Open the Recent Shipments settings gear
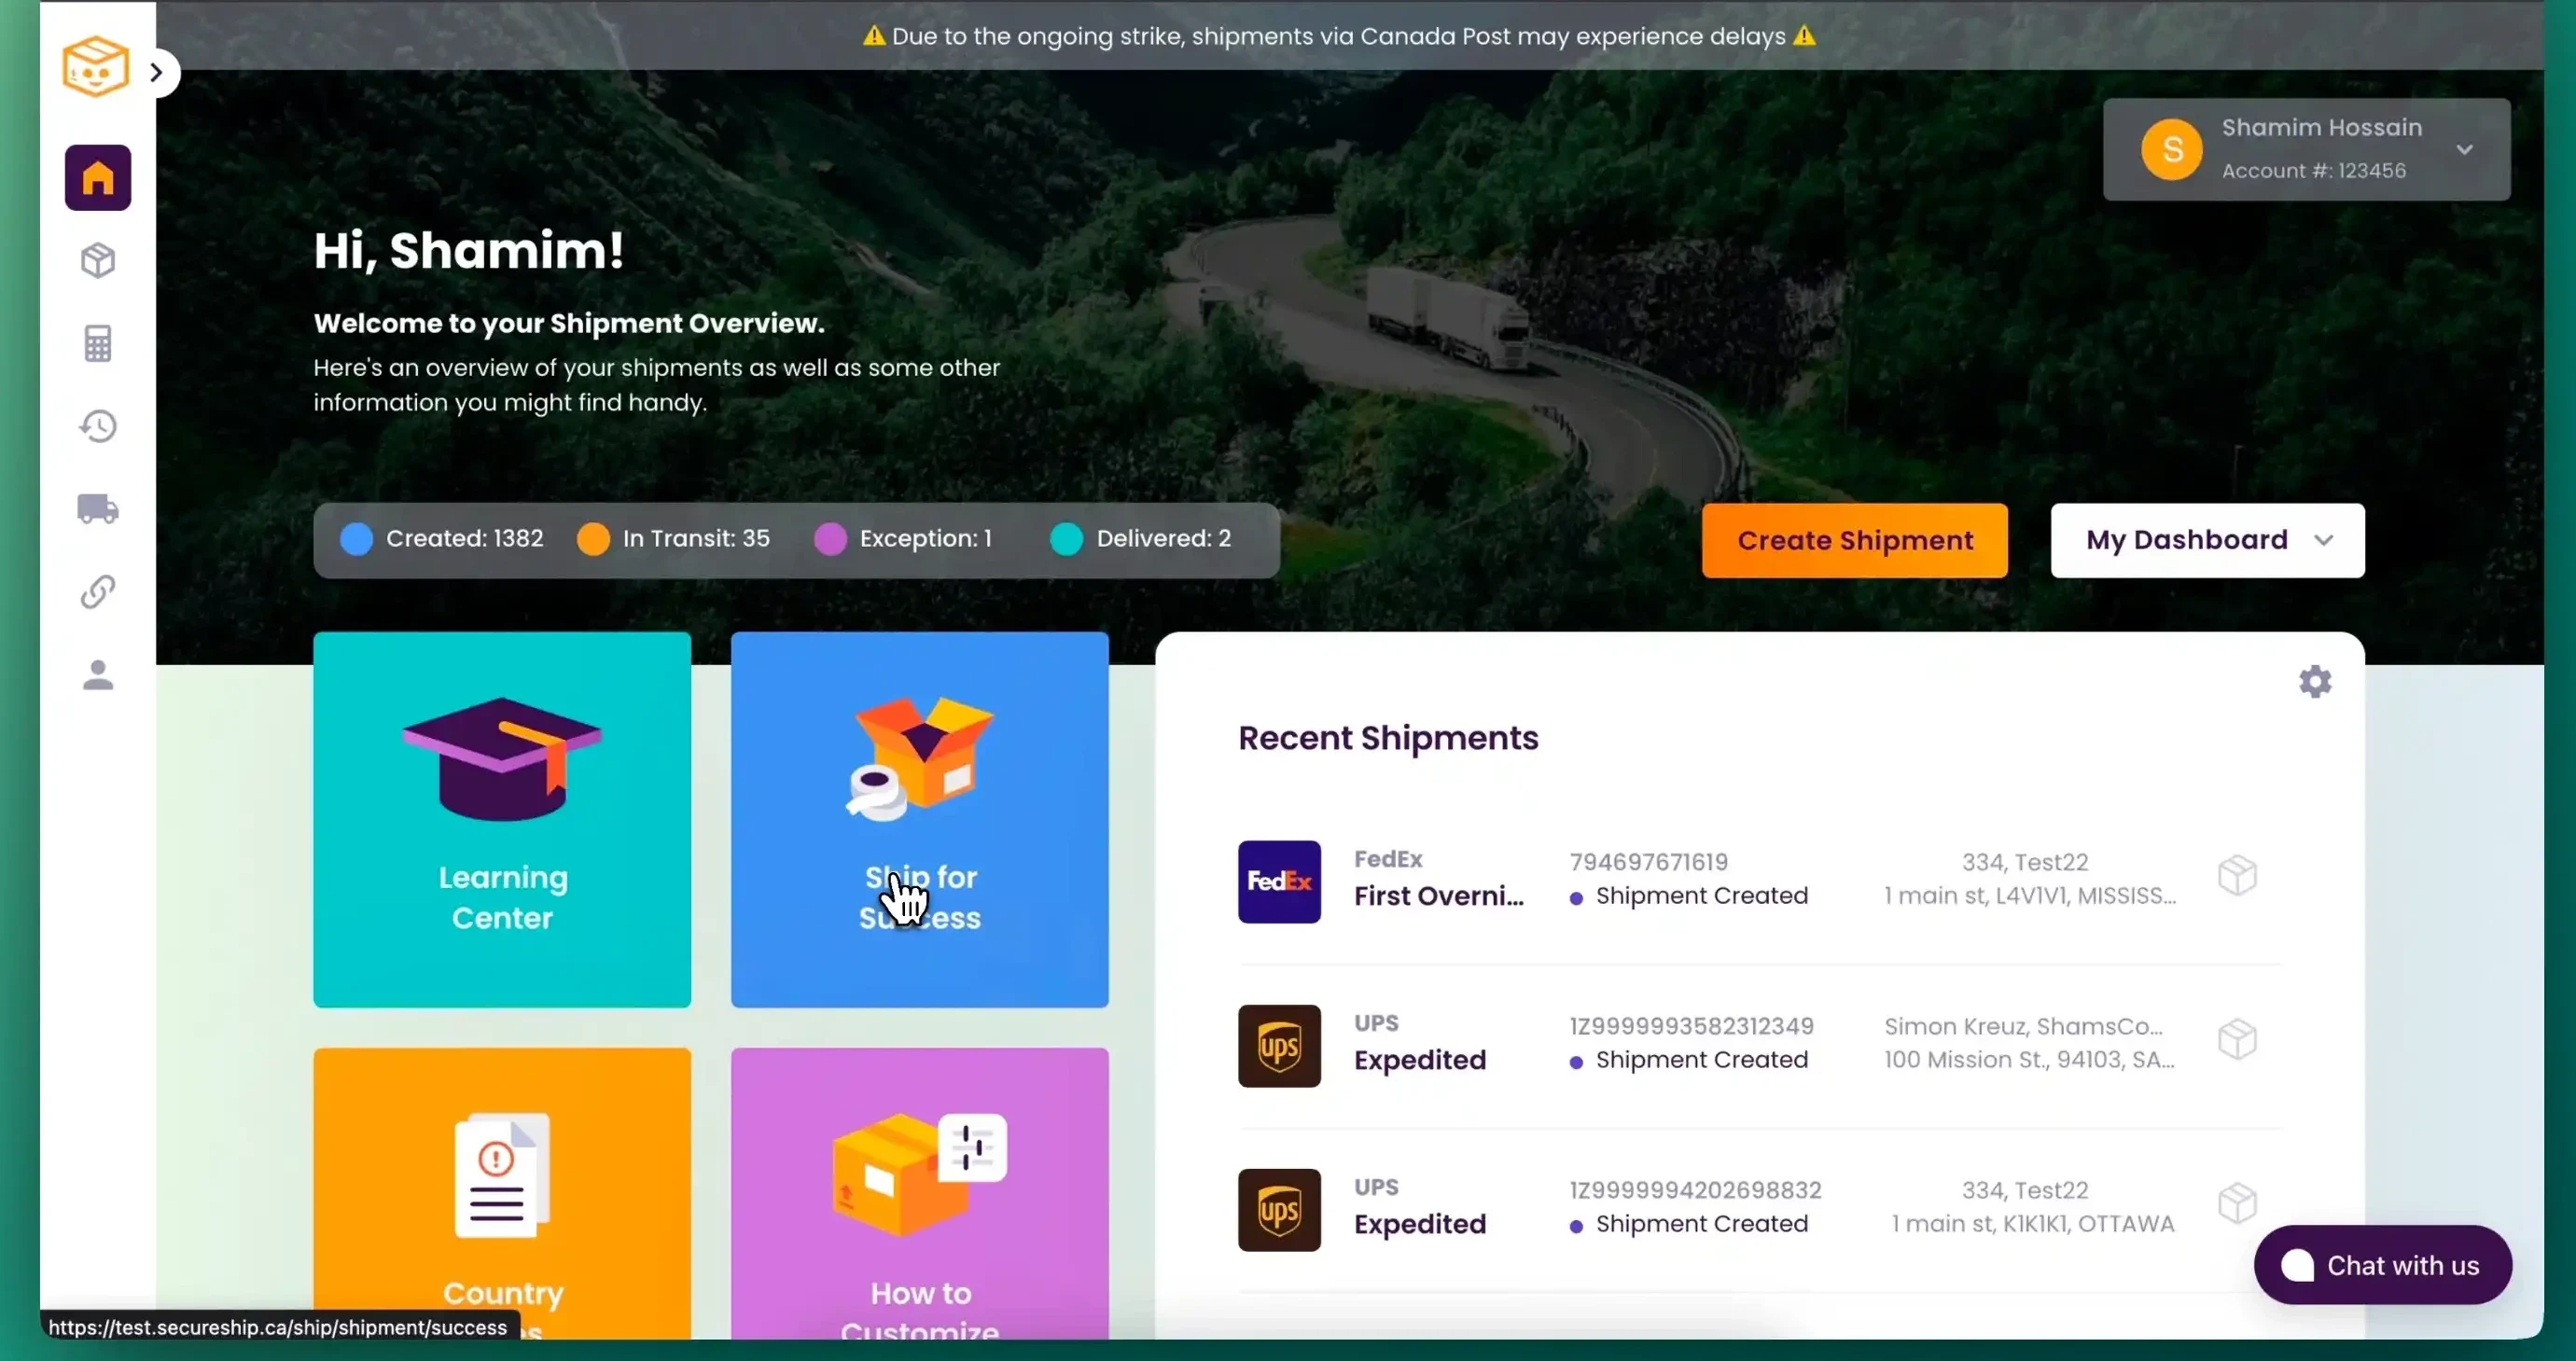This screenshot has width=2576, height=1361. tap(2314, 682)
